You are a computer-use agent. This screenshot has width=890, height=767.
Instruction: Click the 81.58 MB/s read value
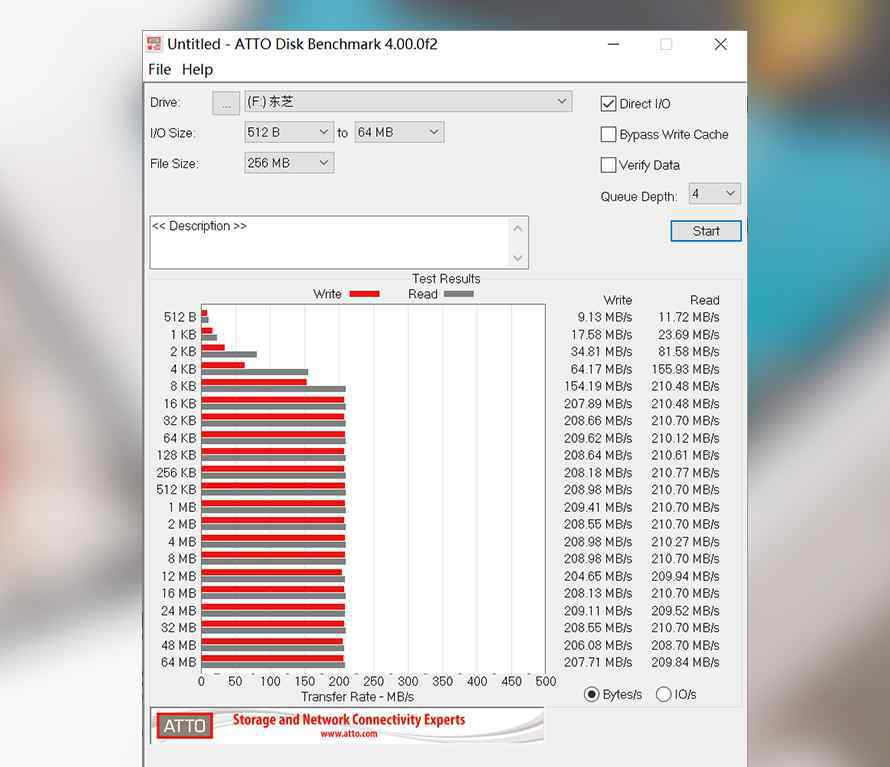tap(689, 351)
